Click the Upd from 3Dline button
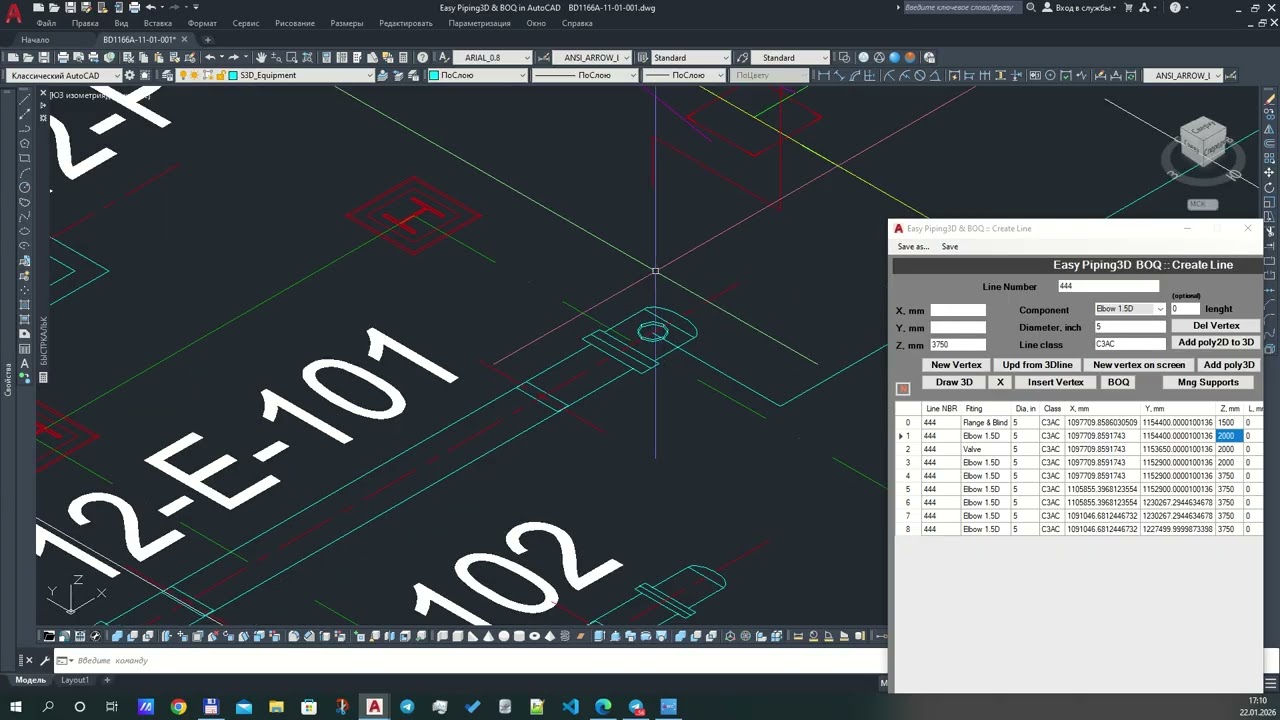The width and height of the screenshot is (1280, 720). tap(1037, 365)
